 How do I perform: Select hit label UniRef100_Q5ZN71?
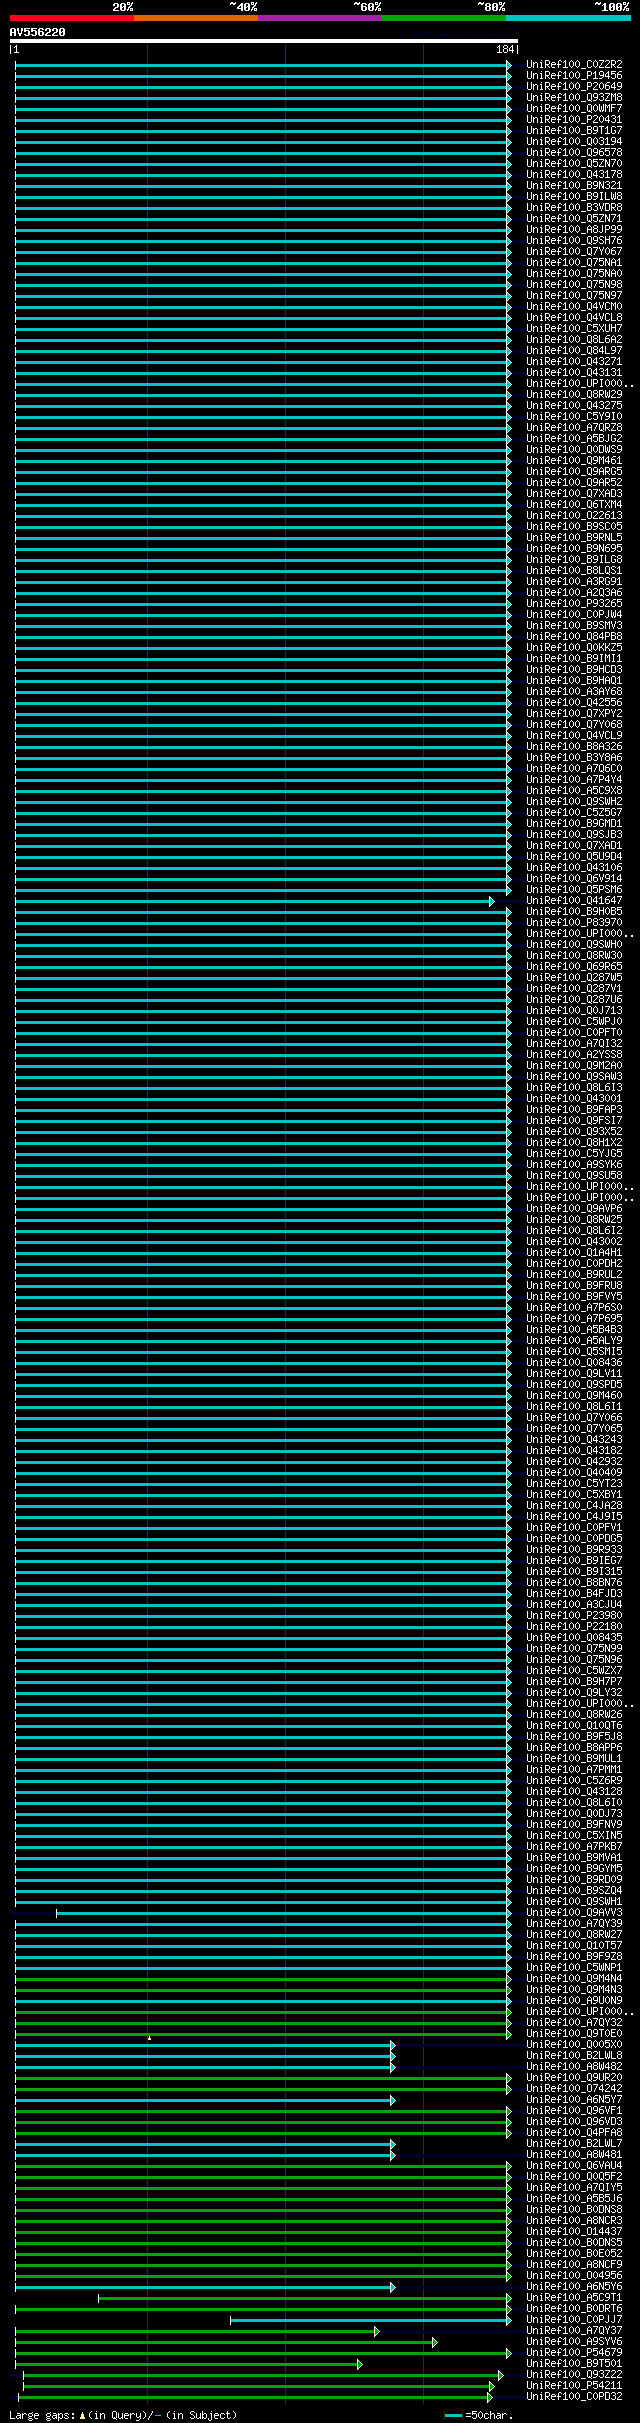tap(574, 219)
